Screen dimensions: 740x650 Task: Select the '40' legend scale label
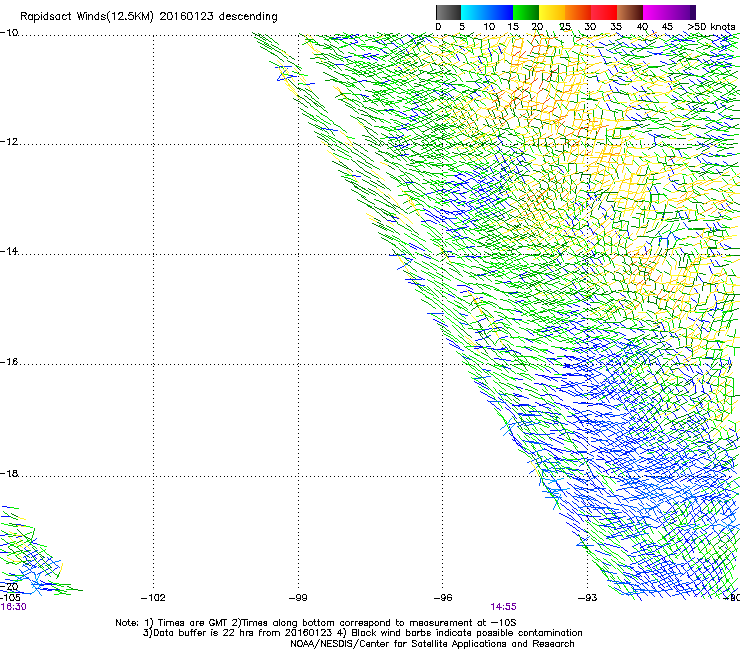[x=642, y=27]
